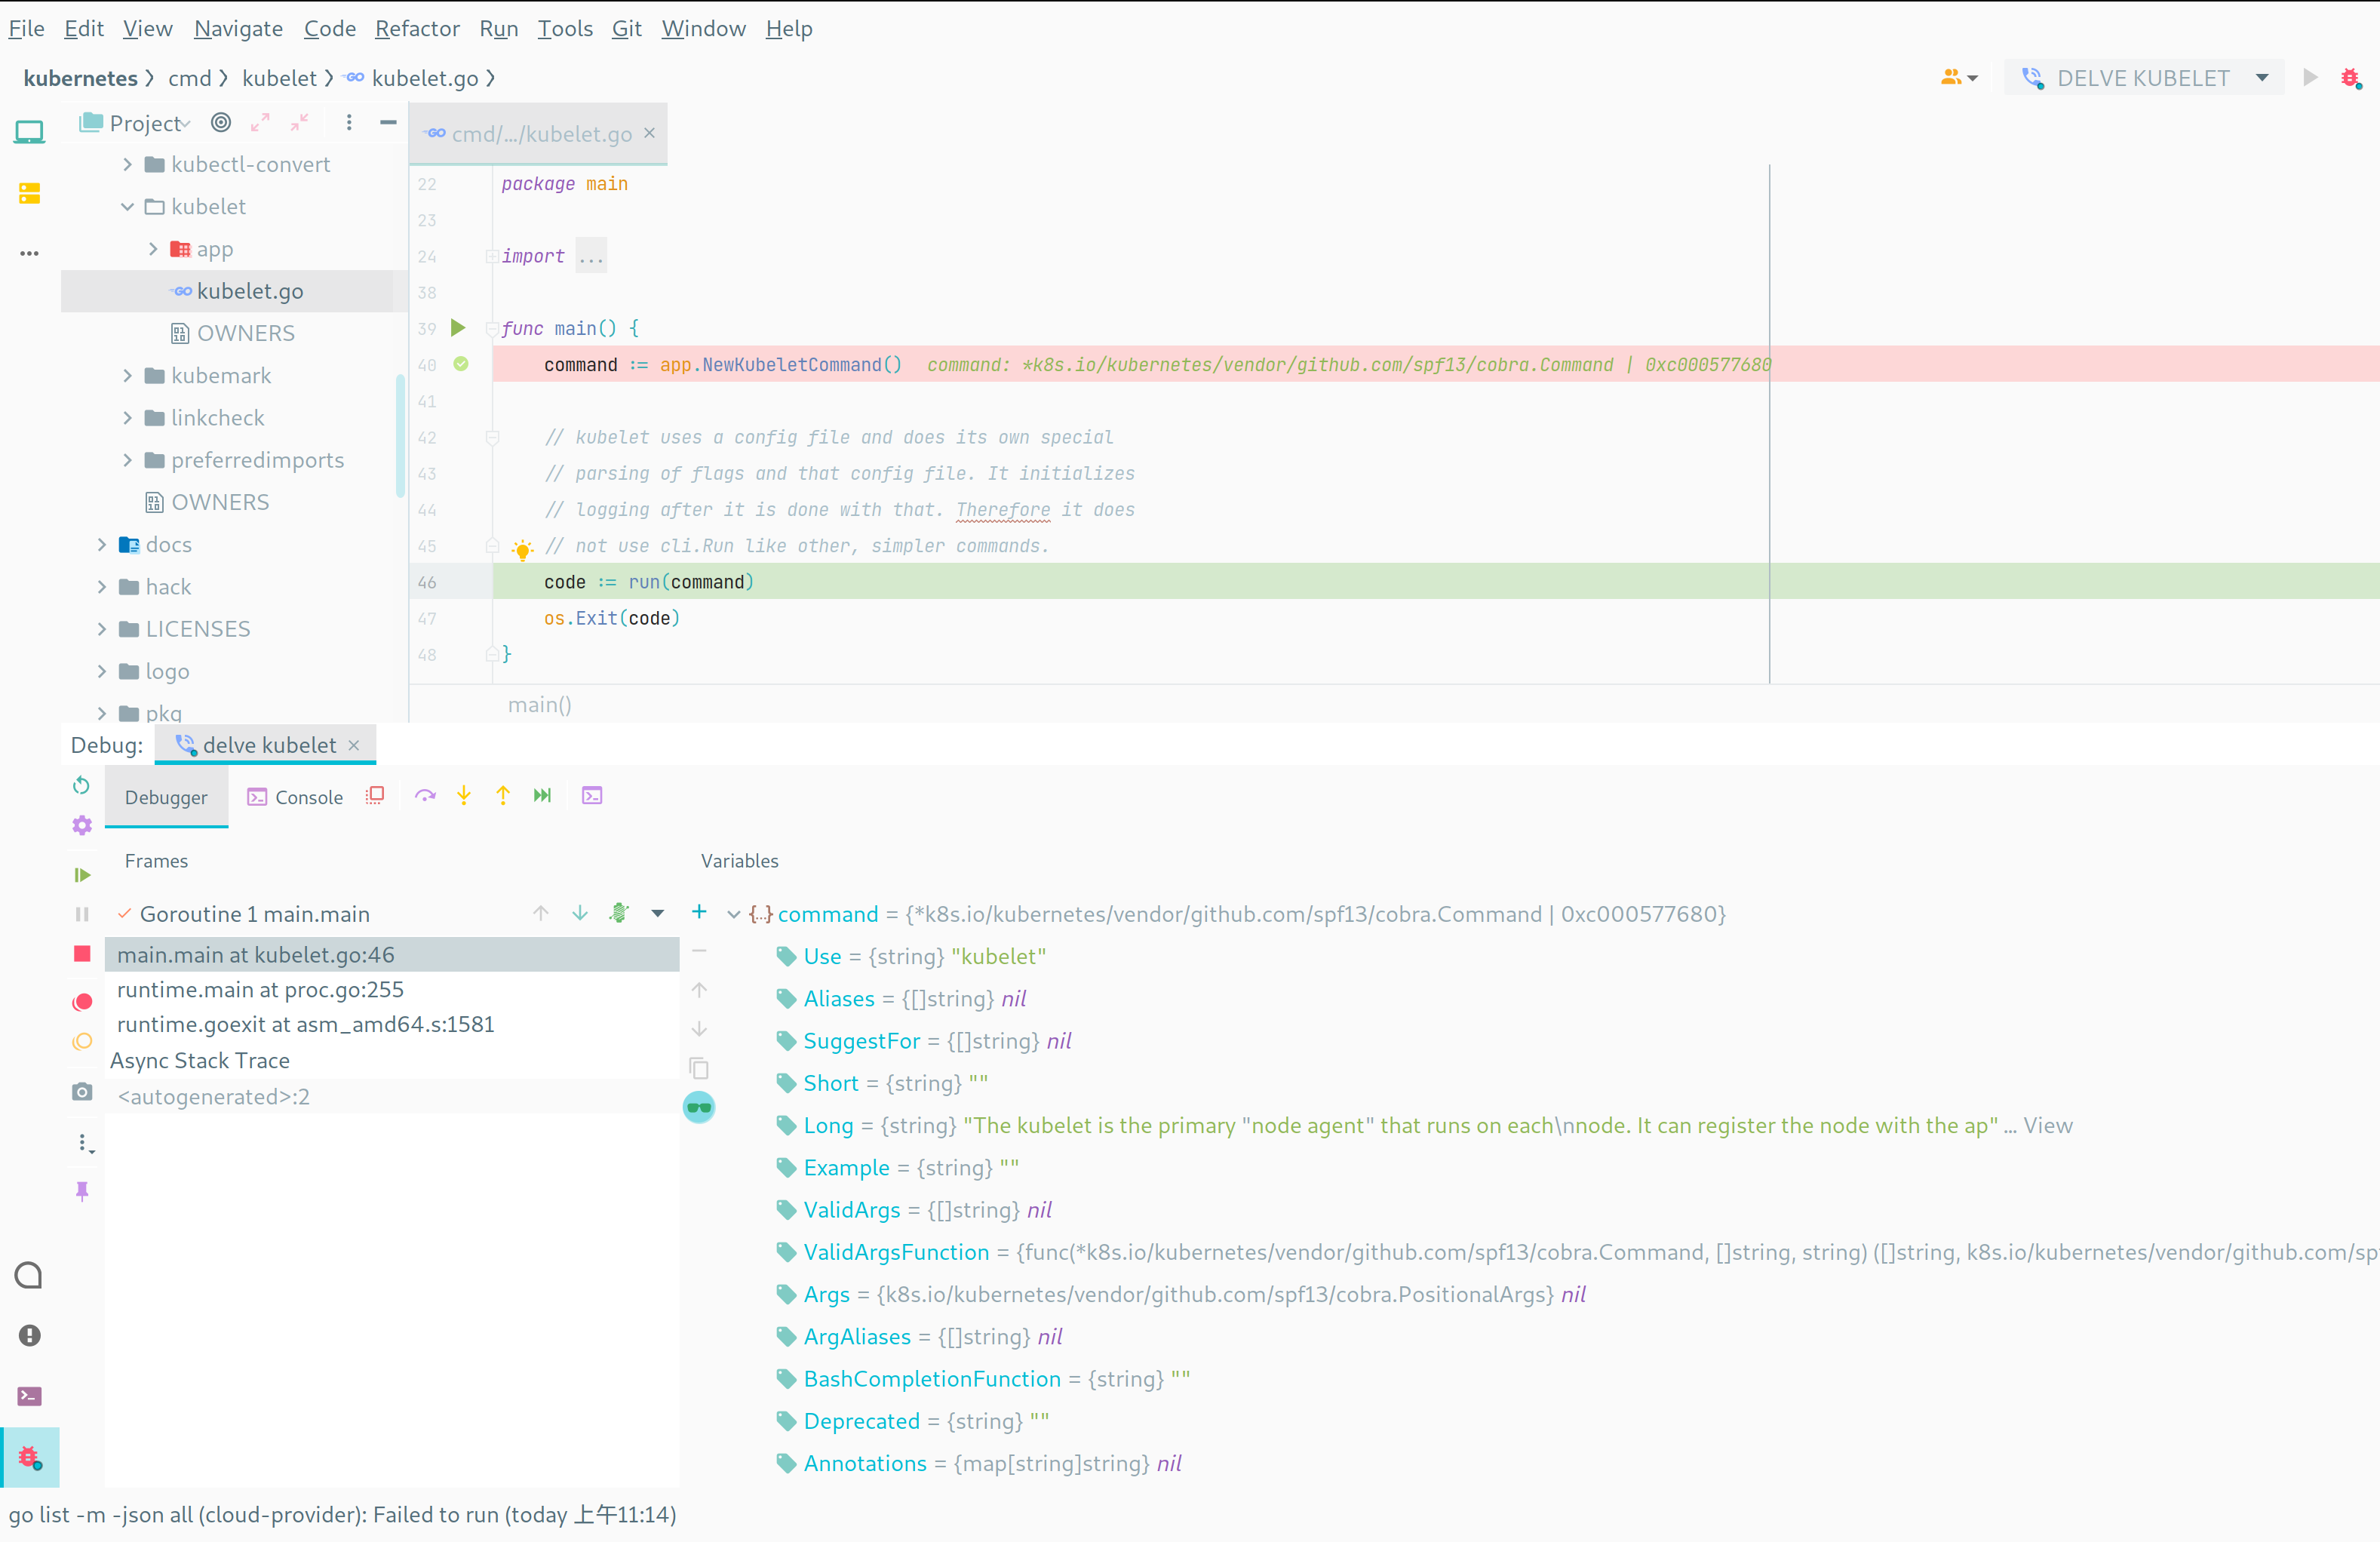Open the File menu
2380x1542 pixels.
coord(26,28)
